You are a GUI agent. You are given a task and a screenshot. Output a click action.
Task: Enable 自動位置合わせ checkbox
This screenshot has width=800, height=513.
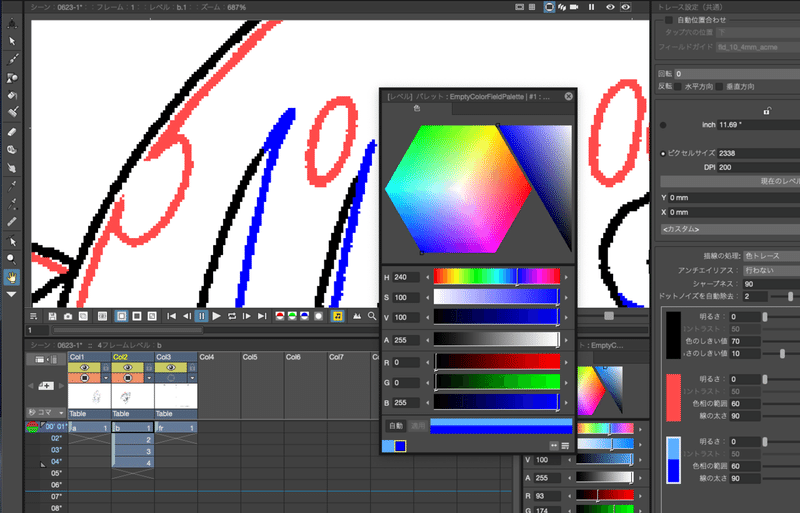coord(668,20)
